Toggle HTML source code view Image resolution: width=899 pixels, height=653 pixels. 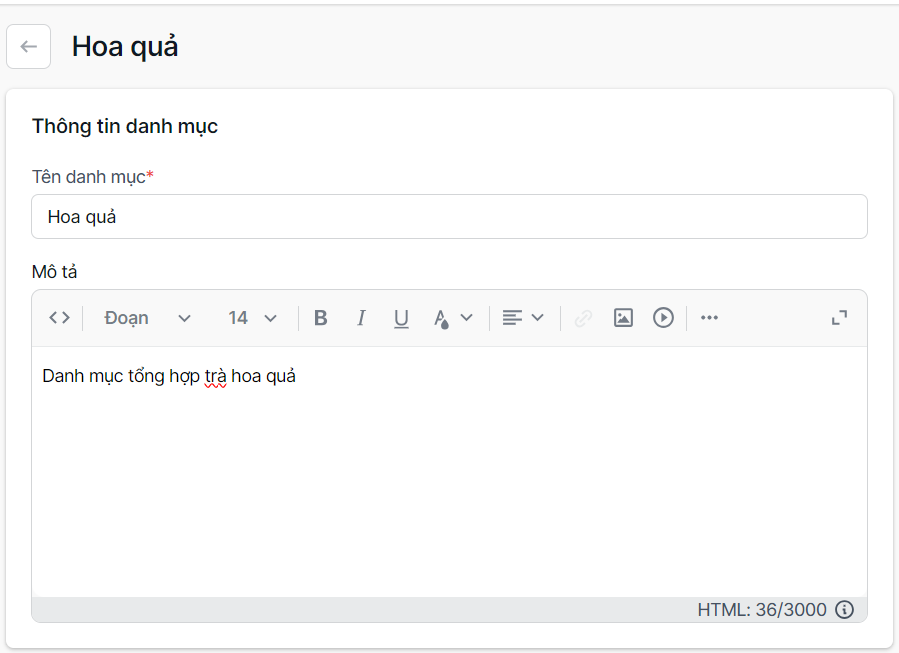(59, 318)
